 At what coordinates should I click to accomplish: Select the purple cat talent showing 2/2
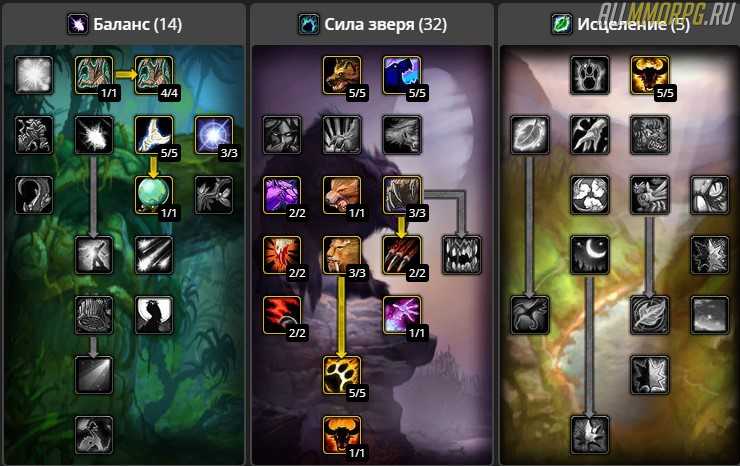click(x=282, y=195)
